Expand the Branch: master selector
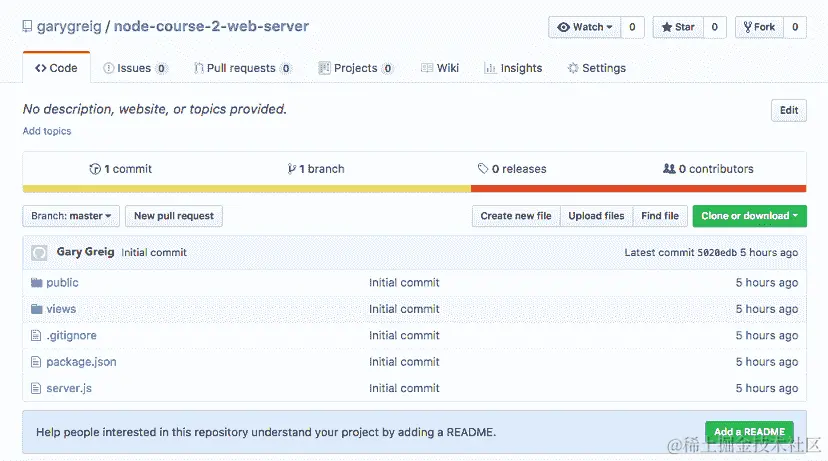The width and height of the screenshot is (828, 461). 71,216
